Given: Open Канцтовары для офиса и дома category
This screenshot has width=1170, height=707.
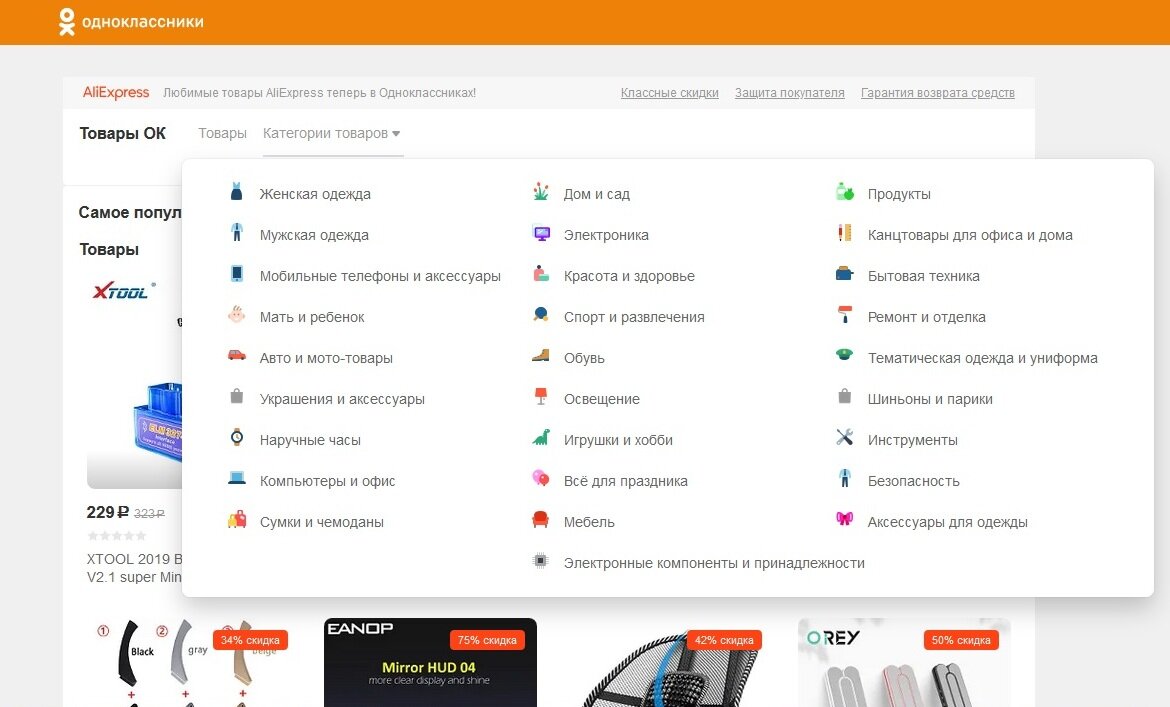Looking at the screenshot, I should (x=970, y=235).
